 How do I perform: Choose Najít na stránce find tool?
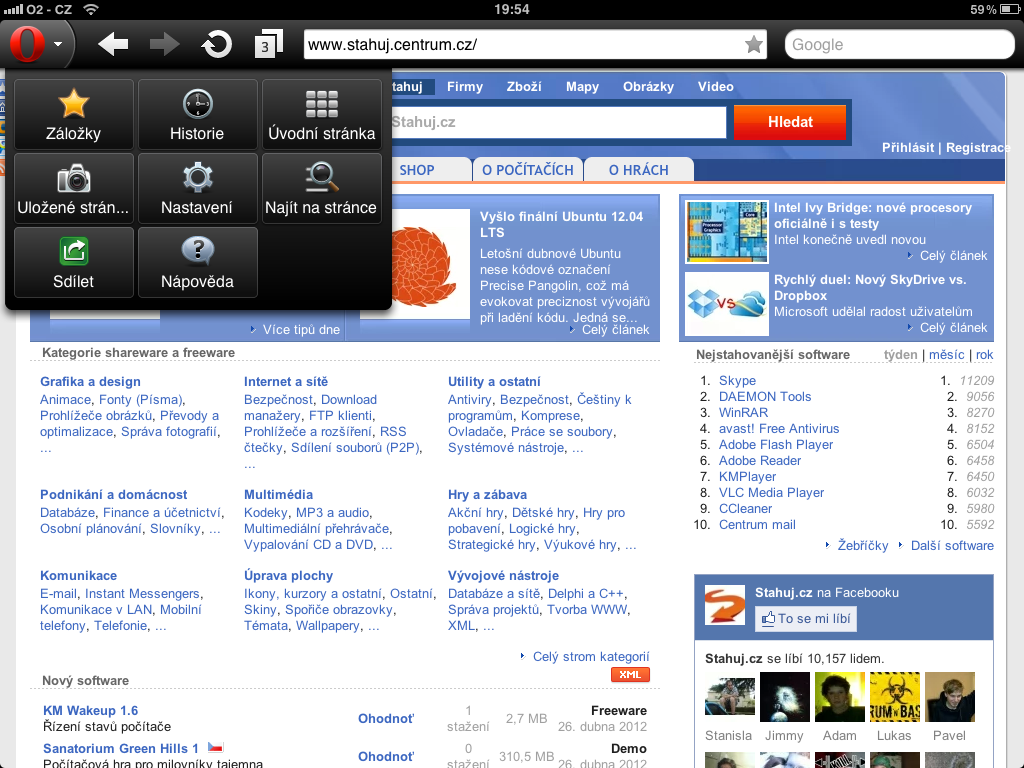[321, 189]
